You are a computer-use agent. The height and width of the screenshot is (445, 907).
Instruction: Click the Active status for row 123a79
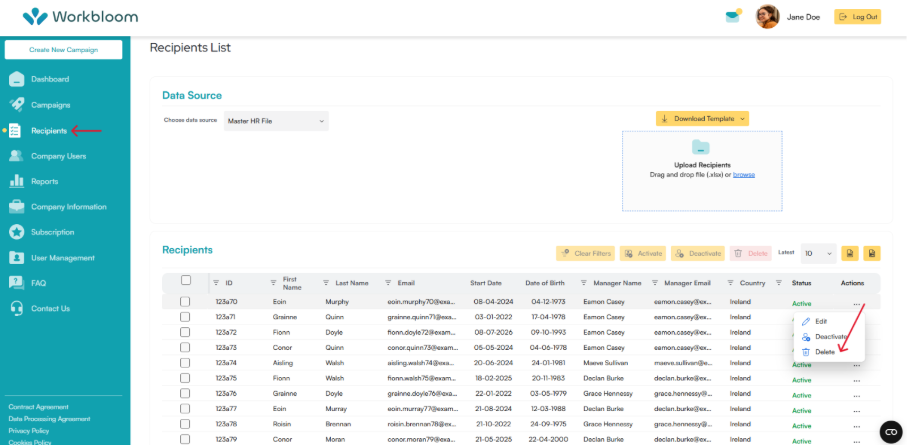click(802, 440)
